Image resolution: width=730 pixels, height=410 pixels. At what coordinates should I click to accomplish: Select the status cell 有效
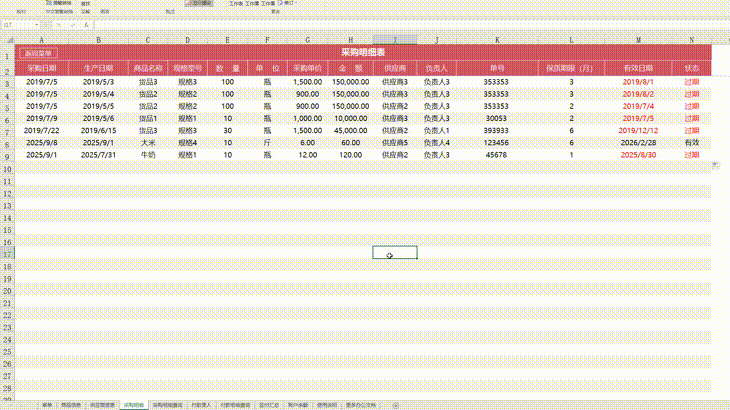click(x=691, y=143)
